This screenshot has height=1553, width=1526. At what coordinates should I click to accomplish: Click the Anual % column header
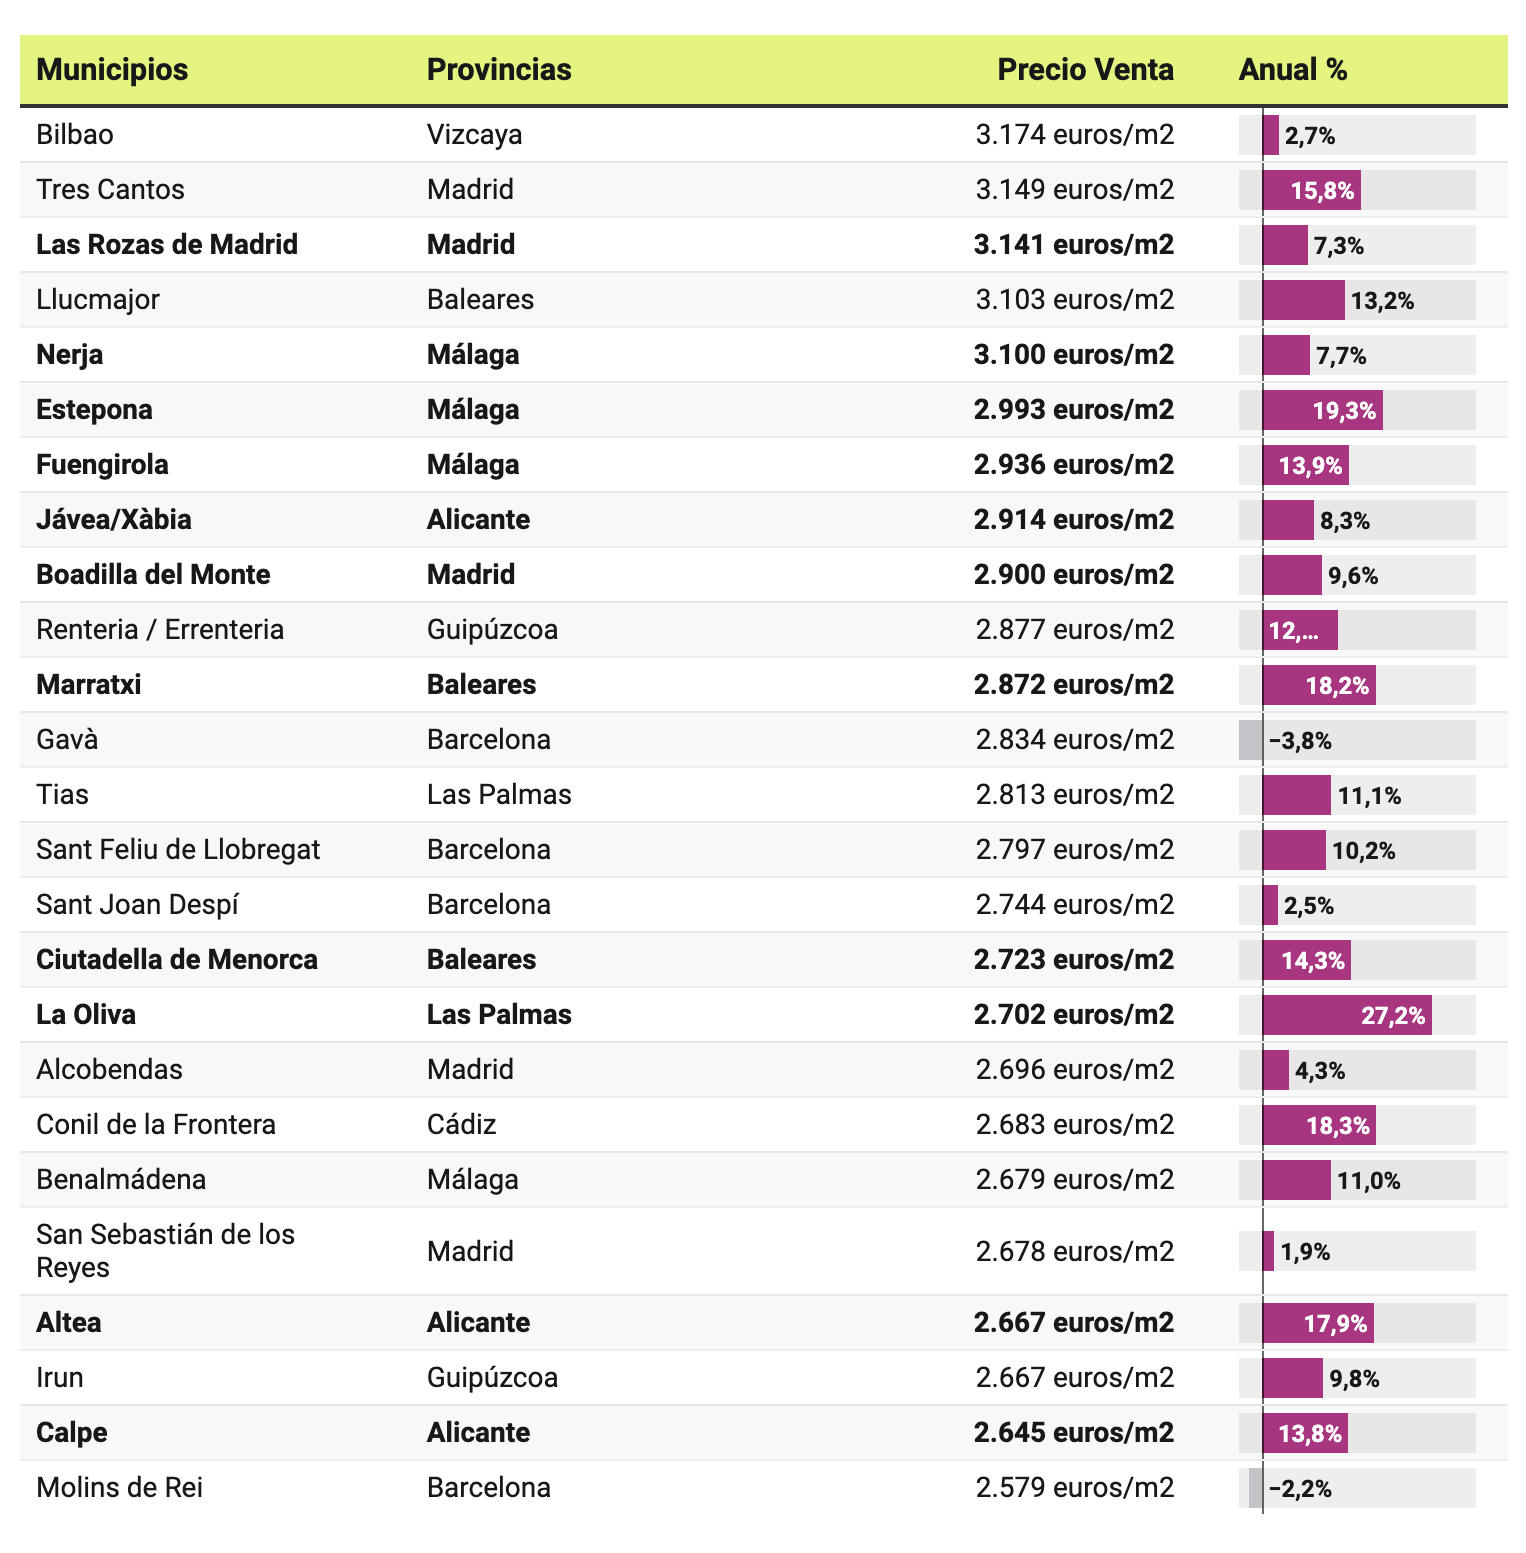(x=1292, y=70)
